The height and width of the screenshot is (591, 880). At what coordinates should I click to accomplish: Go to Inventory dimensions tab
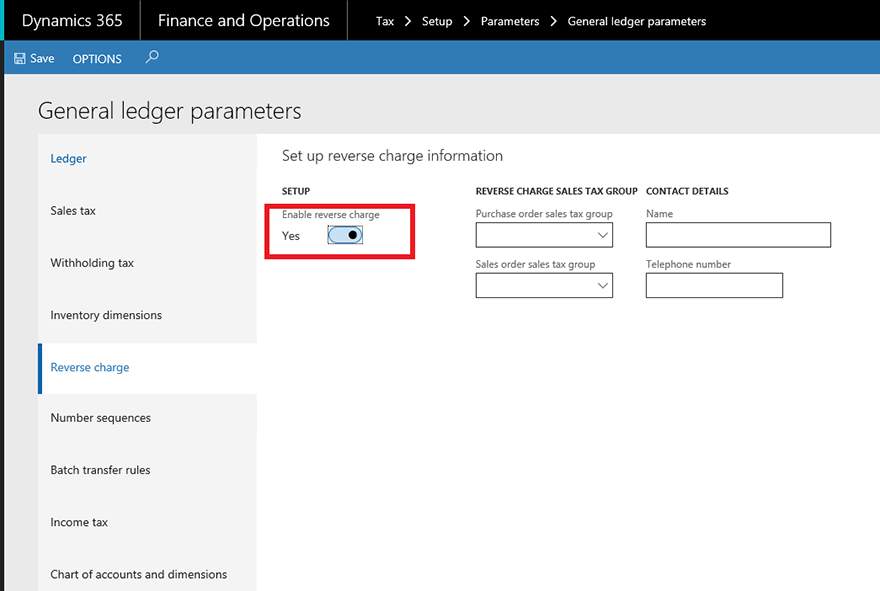106,315
